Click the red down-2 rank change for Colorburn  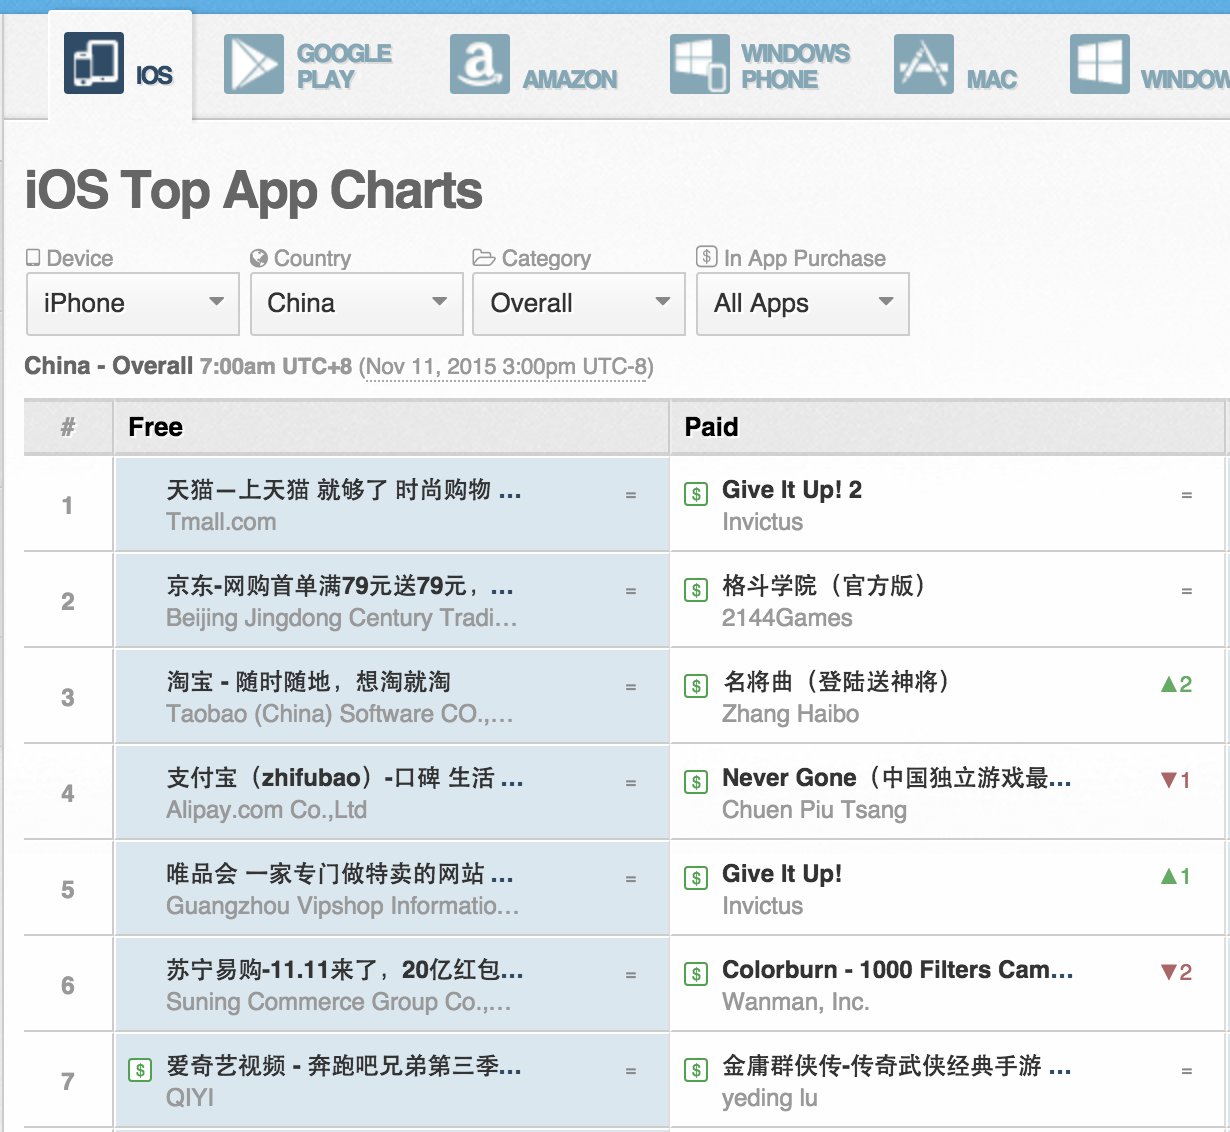(x=1176, y=972)
